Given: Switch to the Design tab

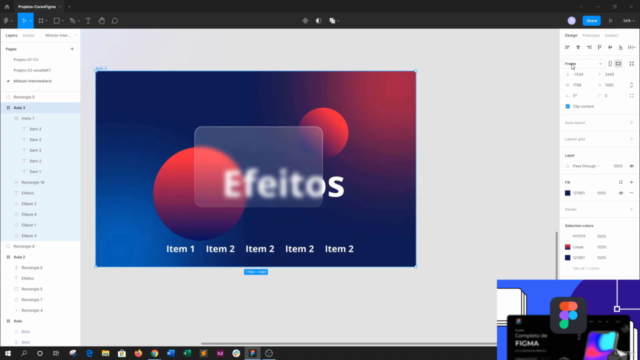Looking at the screenshot, I should tap(571, 36).
